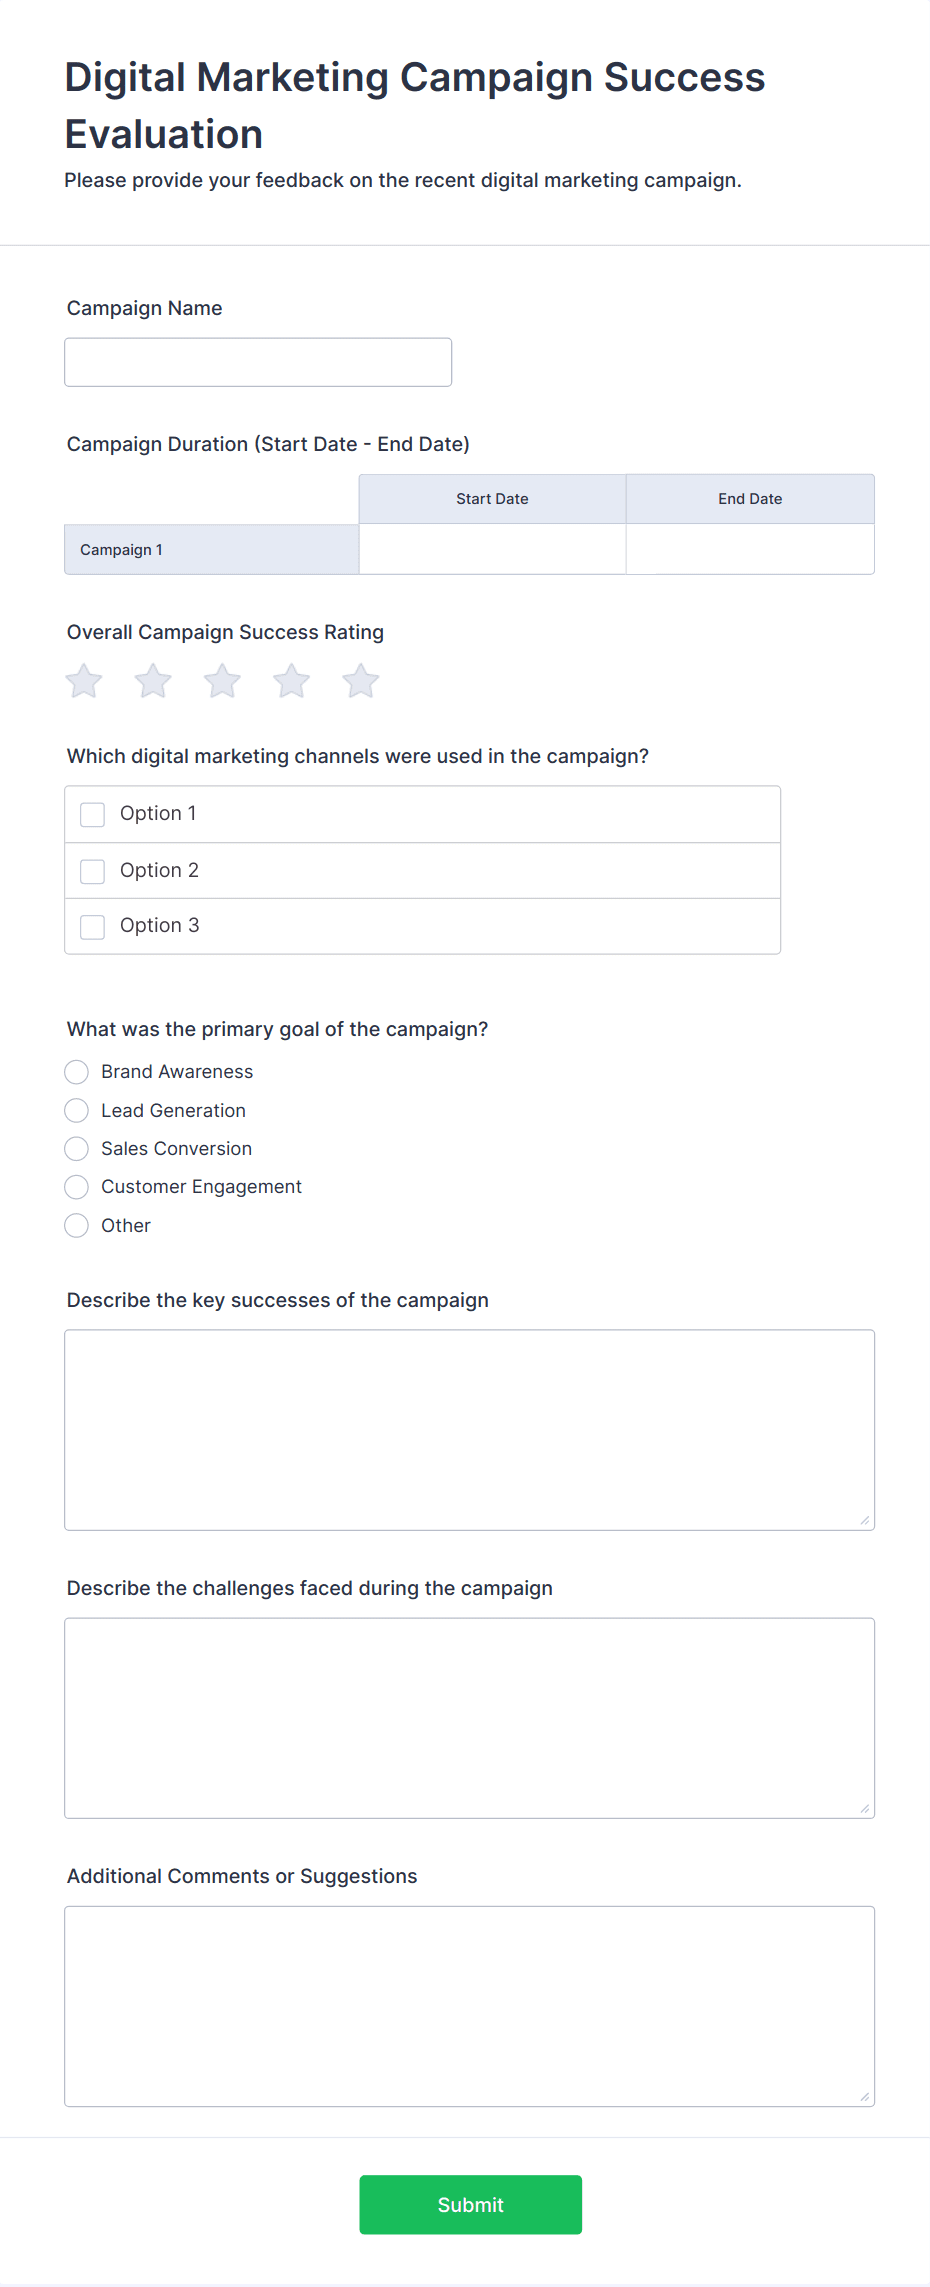Viewport: 930px width, 2287px height.
Task: Click the End Date cell for Campaign 1
Action: click(749, 548)
